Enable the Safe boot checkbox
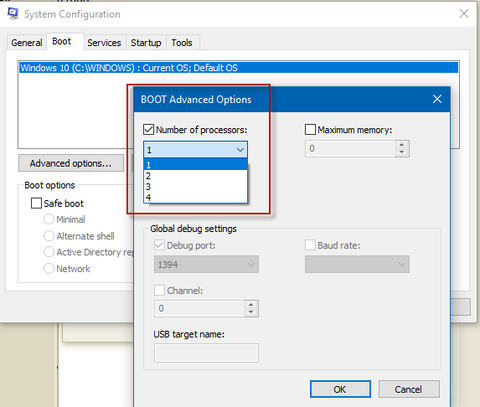 click(x=36, y=203)
